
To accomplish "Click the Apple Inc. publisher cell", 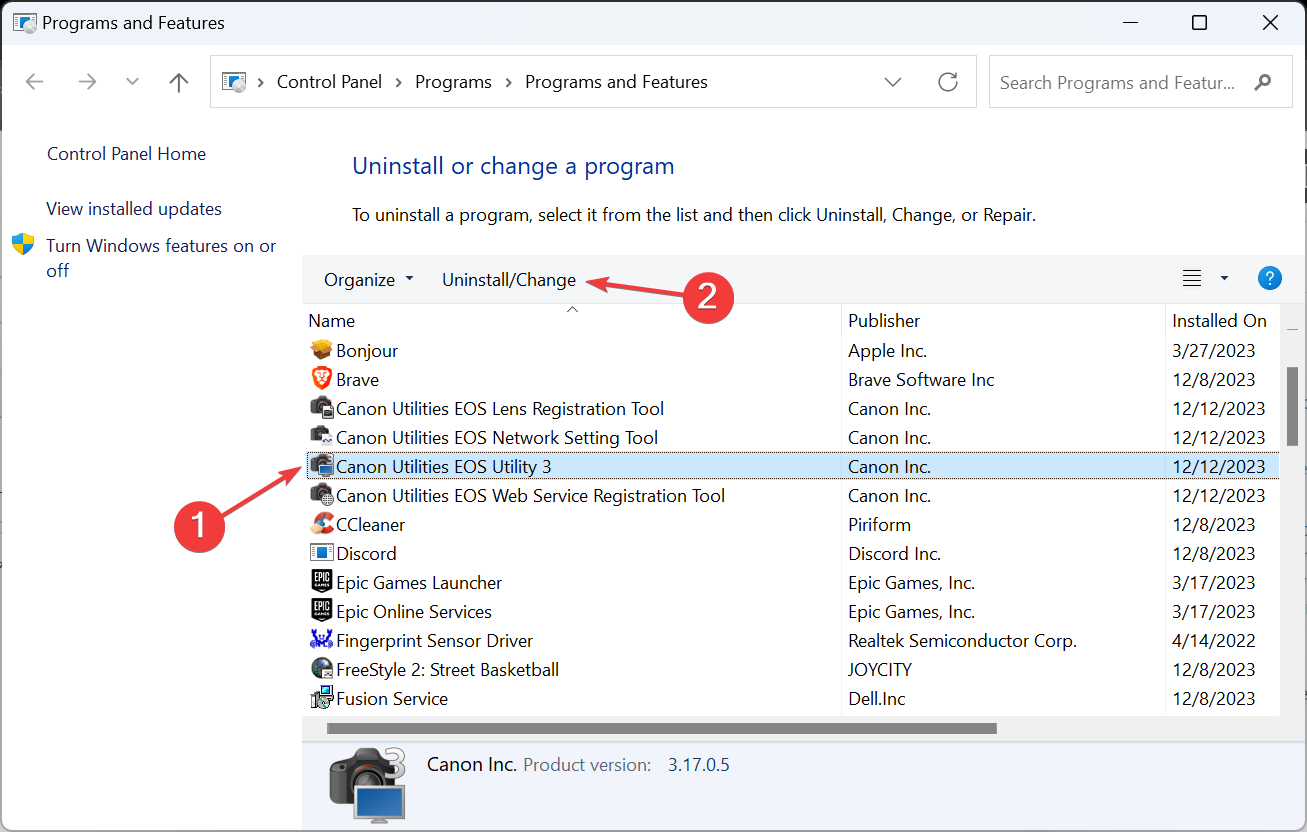I will (887, 351).
